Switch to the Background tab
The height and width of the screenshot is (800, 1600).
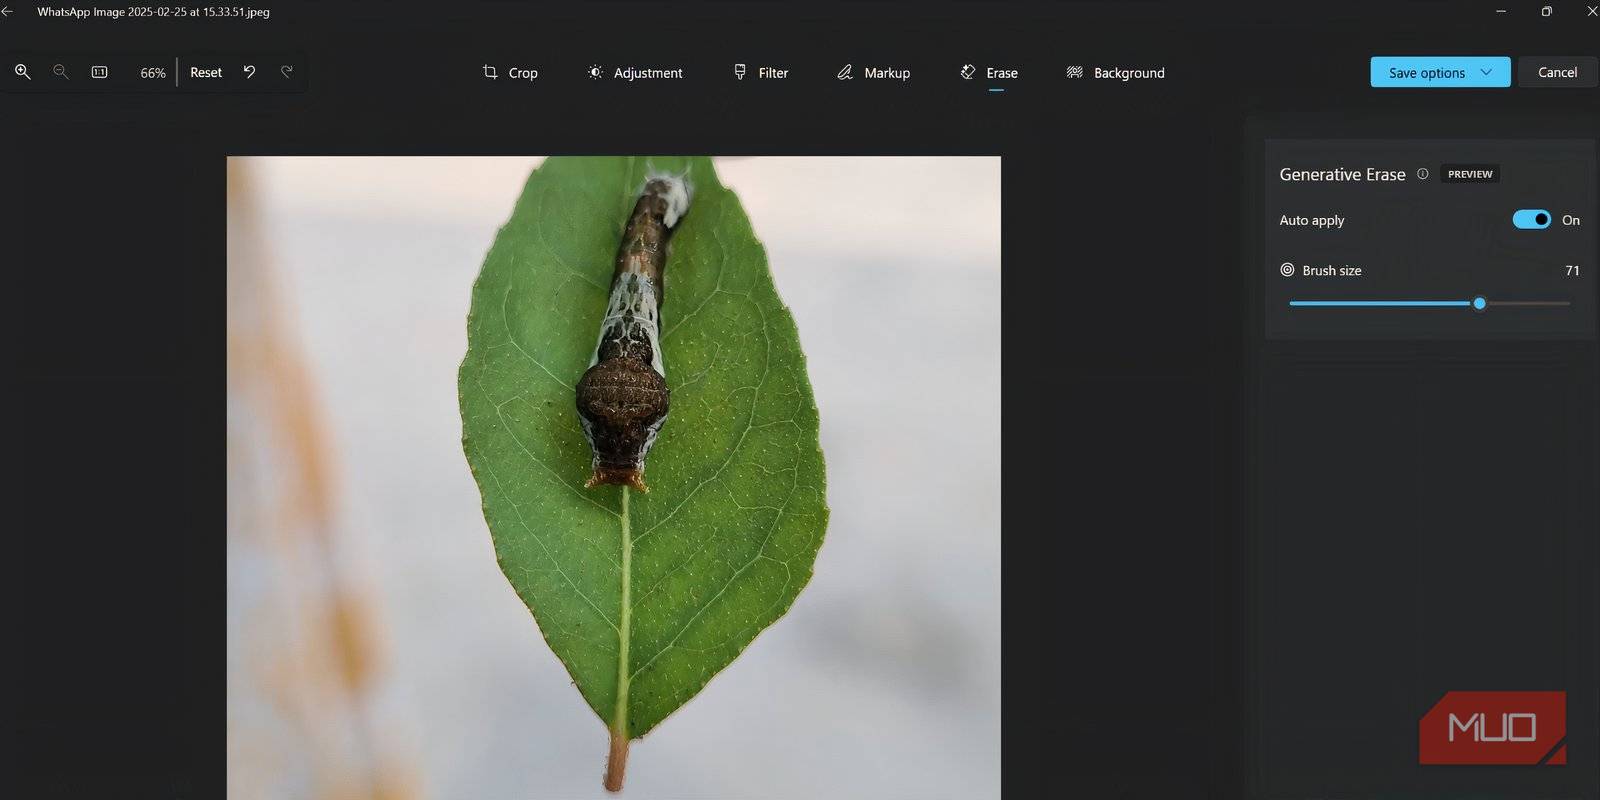coord(1115,73)
